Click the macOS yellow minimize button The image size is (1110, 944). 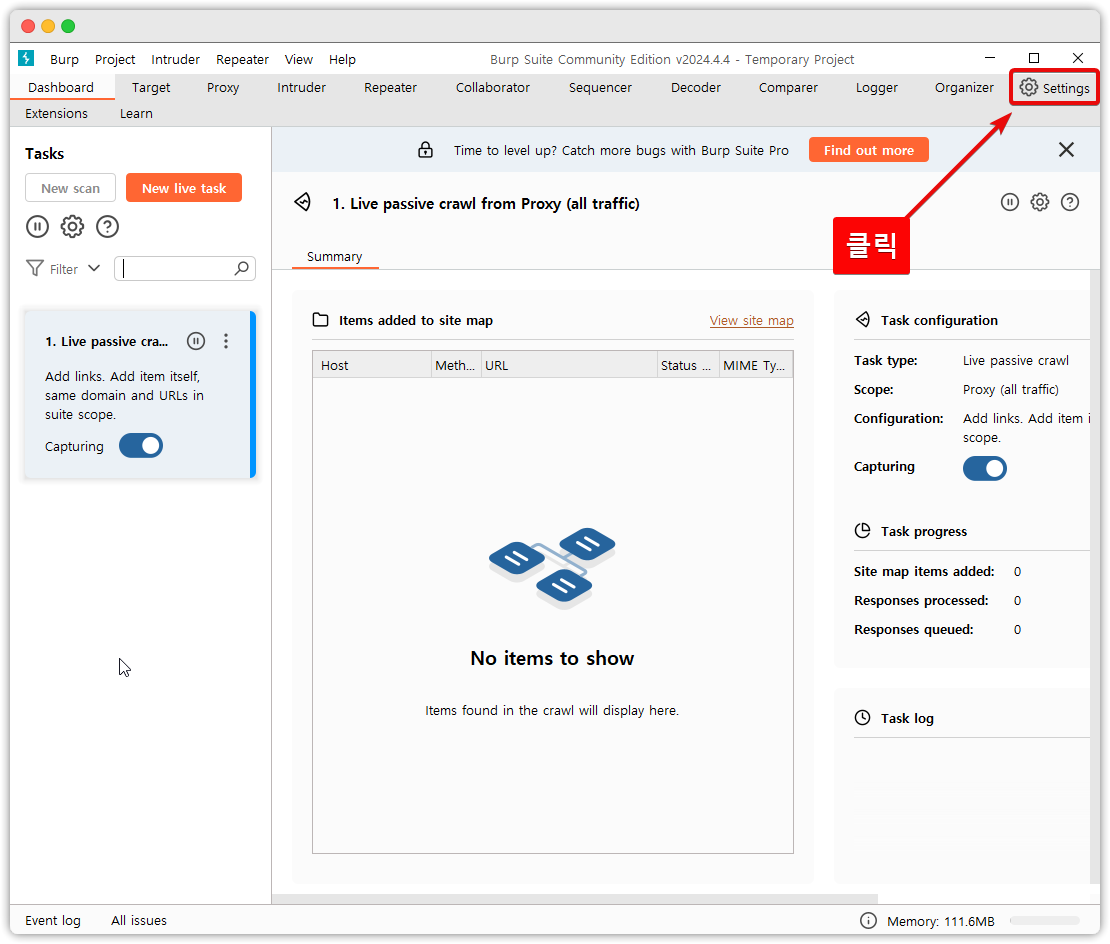coord(48,26)
